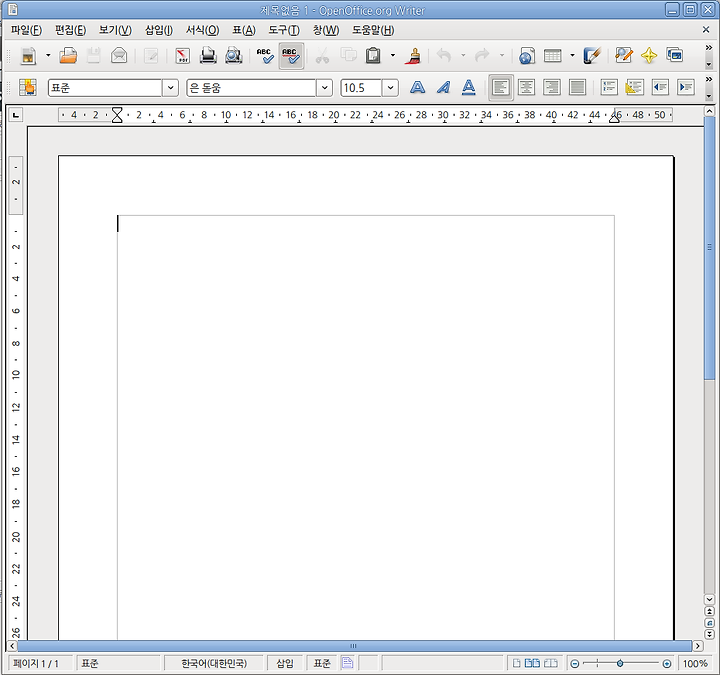Open a file with the folder icon
Screen dimensions: 720x675
click(x=68, y=56)
